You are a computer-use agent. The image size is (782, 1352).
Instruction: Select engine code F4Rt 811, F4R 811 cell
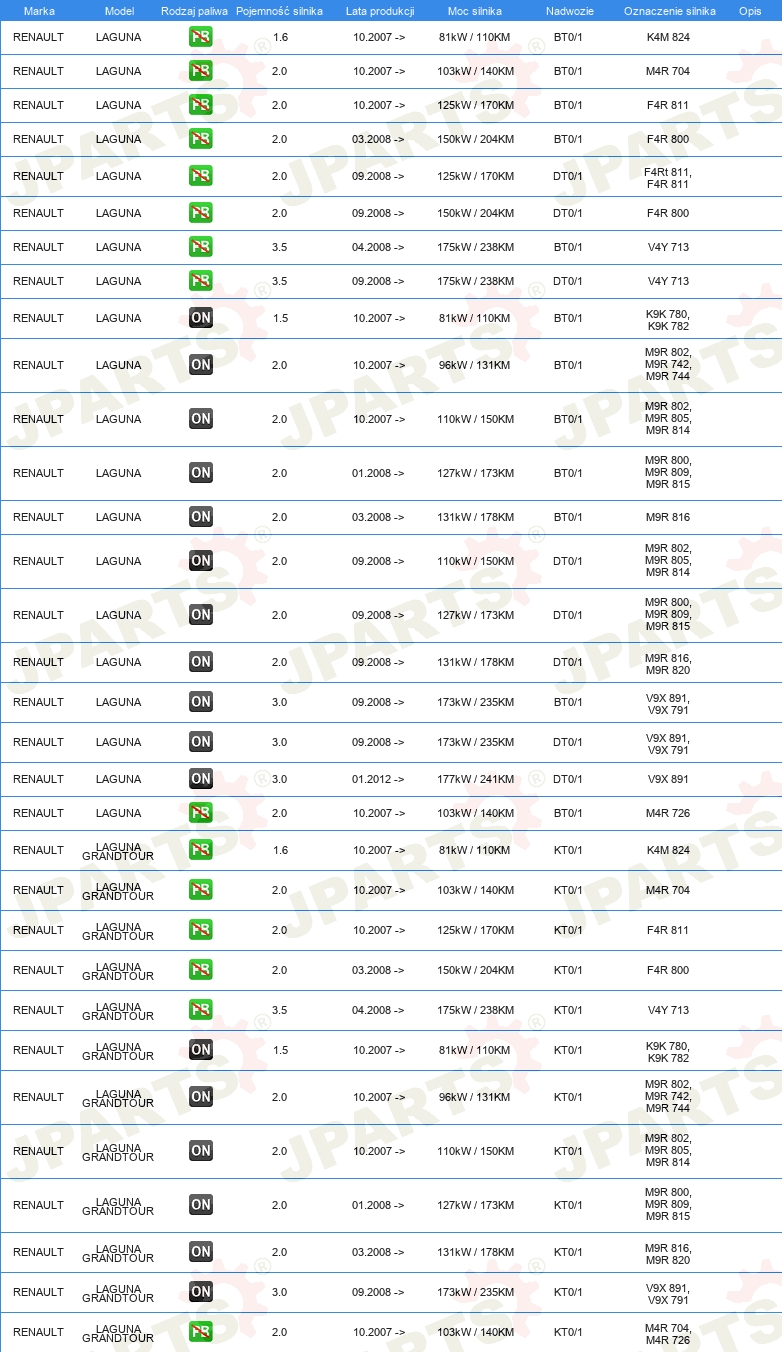point(668,178)
